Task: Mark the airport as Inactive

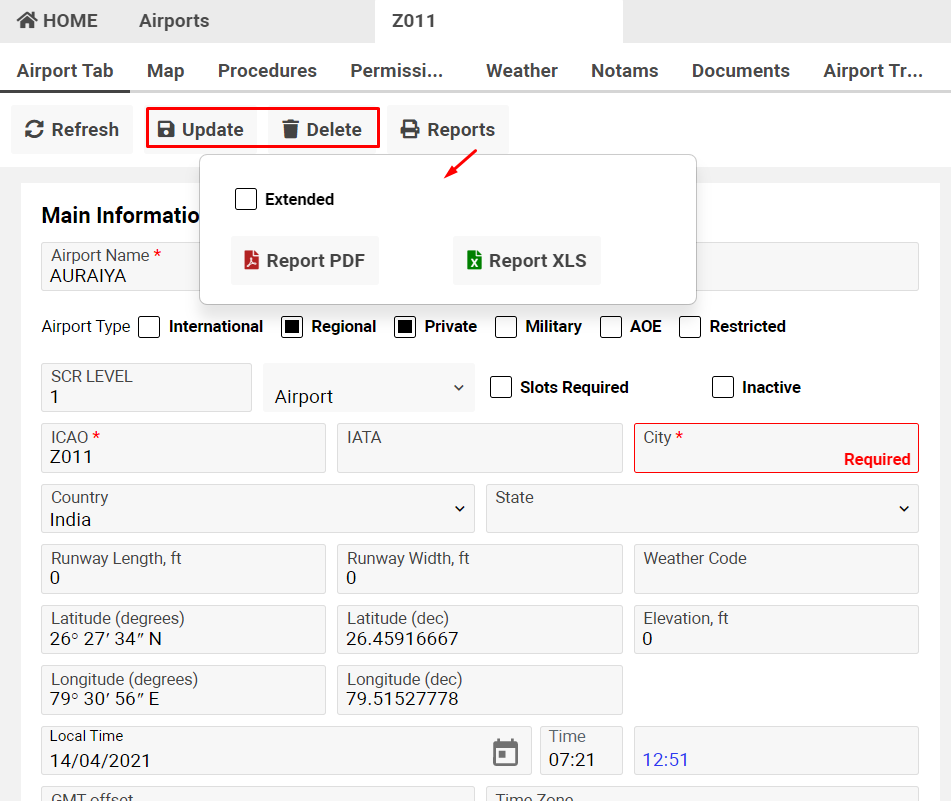Action: (x=723, y=387)
